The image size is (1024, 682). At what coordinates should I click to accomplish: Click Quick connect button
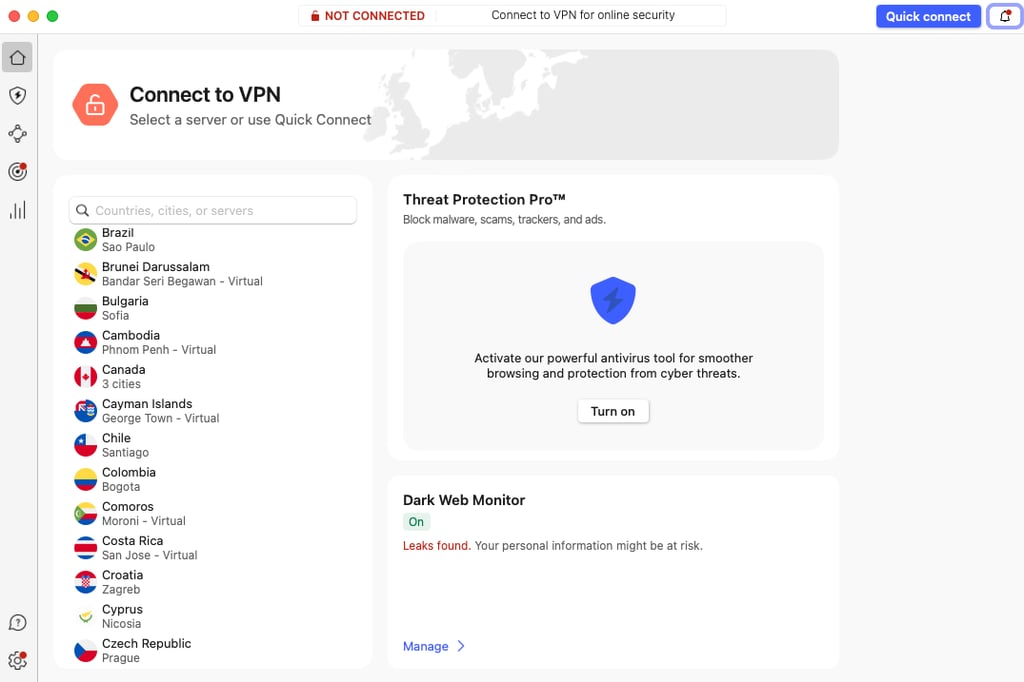point(928,16)
